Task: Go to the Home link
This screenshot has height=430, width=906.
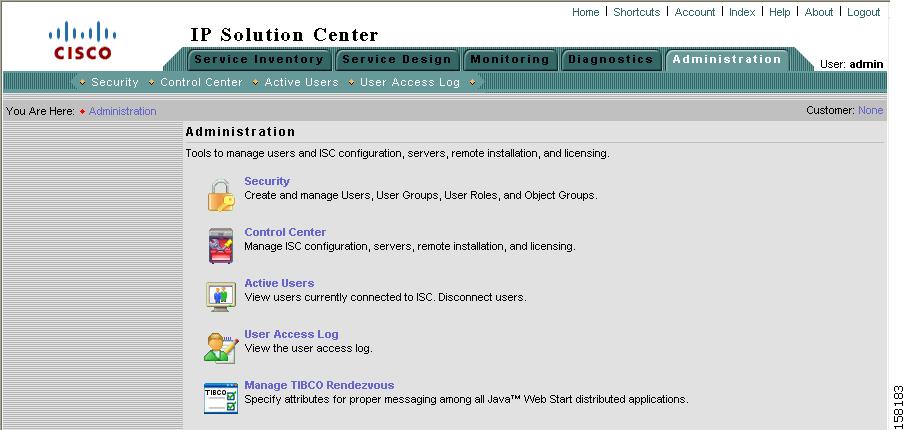Action: click(x=585, y=12)
